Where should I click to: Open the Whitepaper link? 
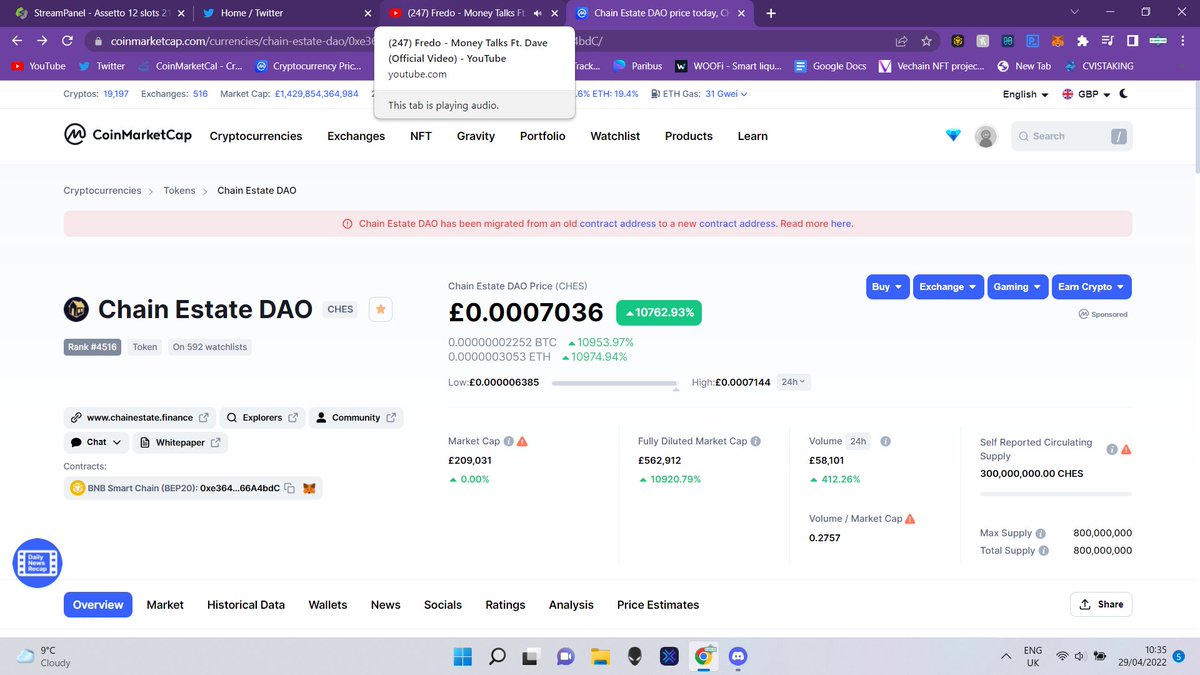(x=180, y=442)
